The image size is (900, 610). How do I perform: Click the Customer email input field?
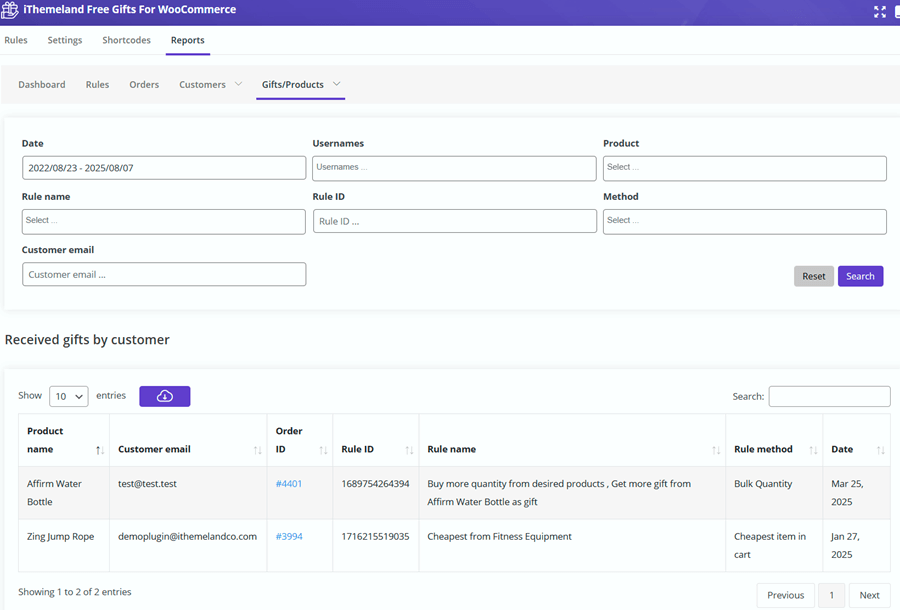(x=164, y=274)
